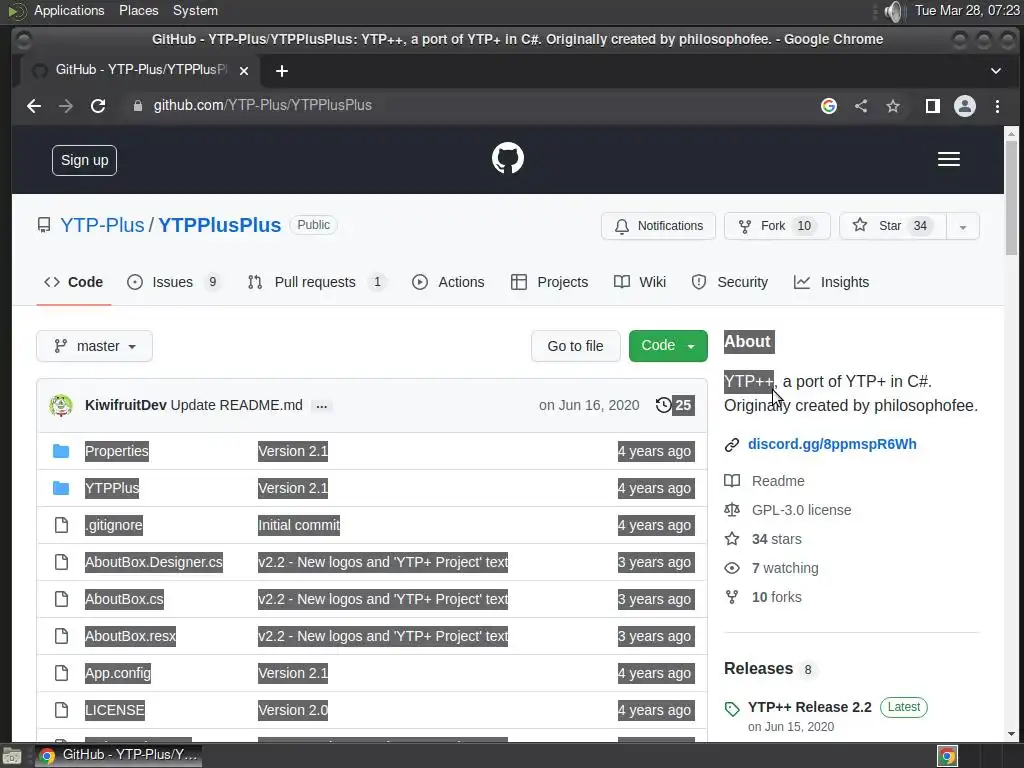Click the Properties folder icon
1024x768 pixels.
[61, 451]
